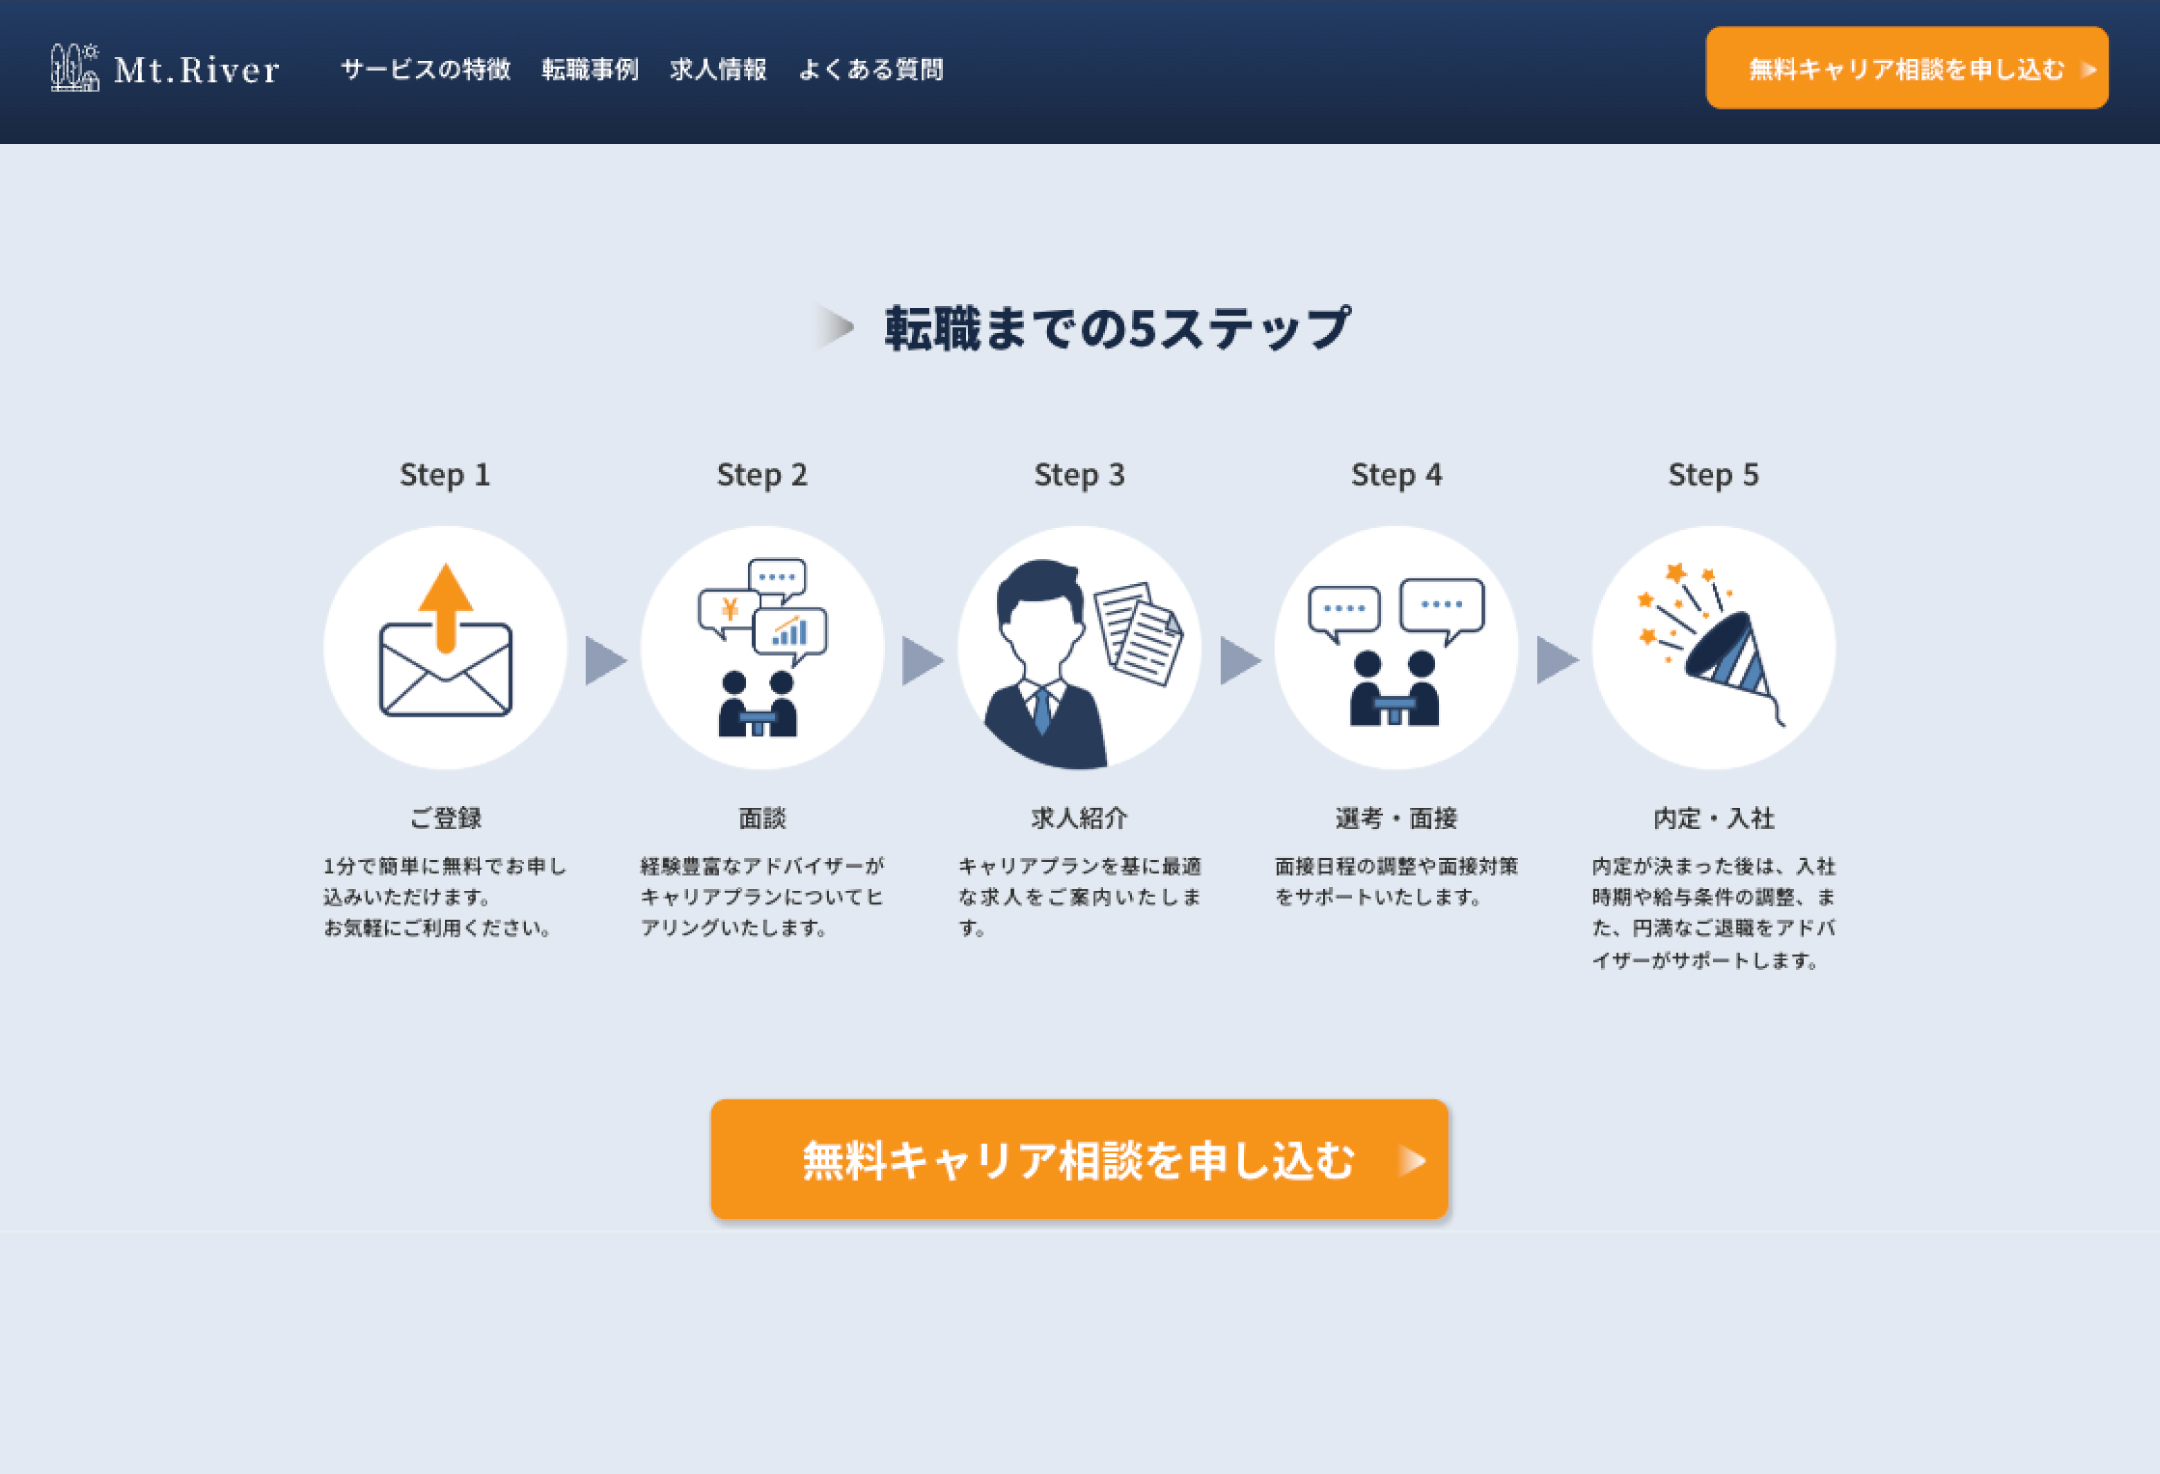
Task: Click the arrow between Step 4 and Step 5
Action: [x=1557, y=660]
